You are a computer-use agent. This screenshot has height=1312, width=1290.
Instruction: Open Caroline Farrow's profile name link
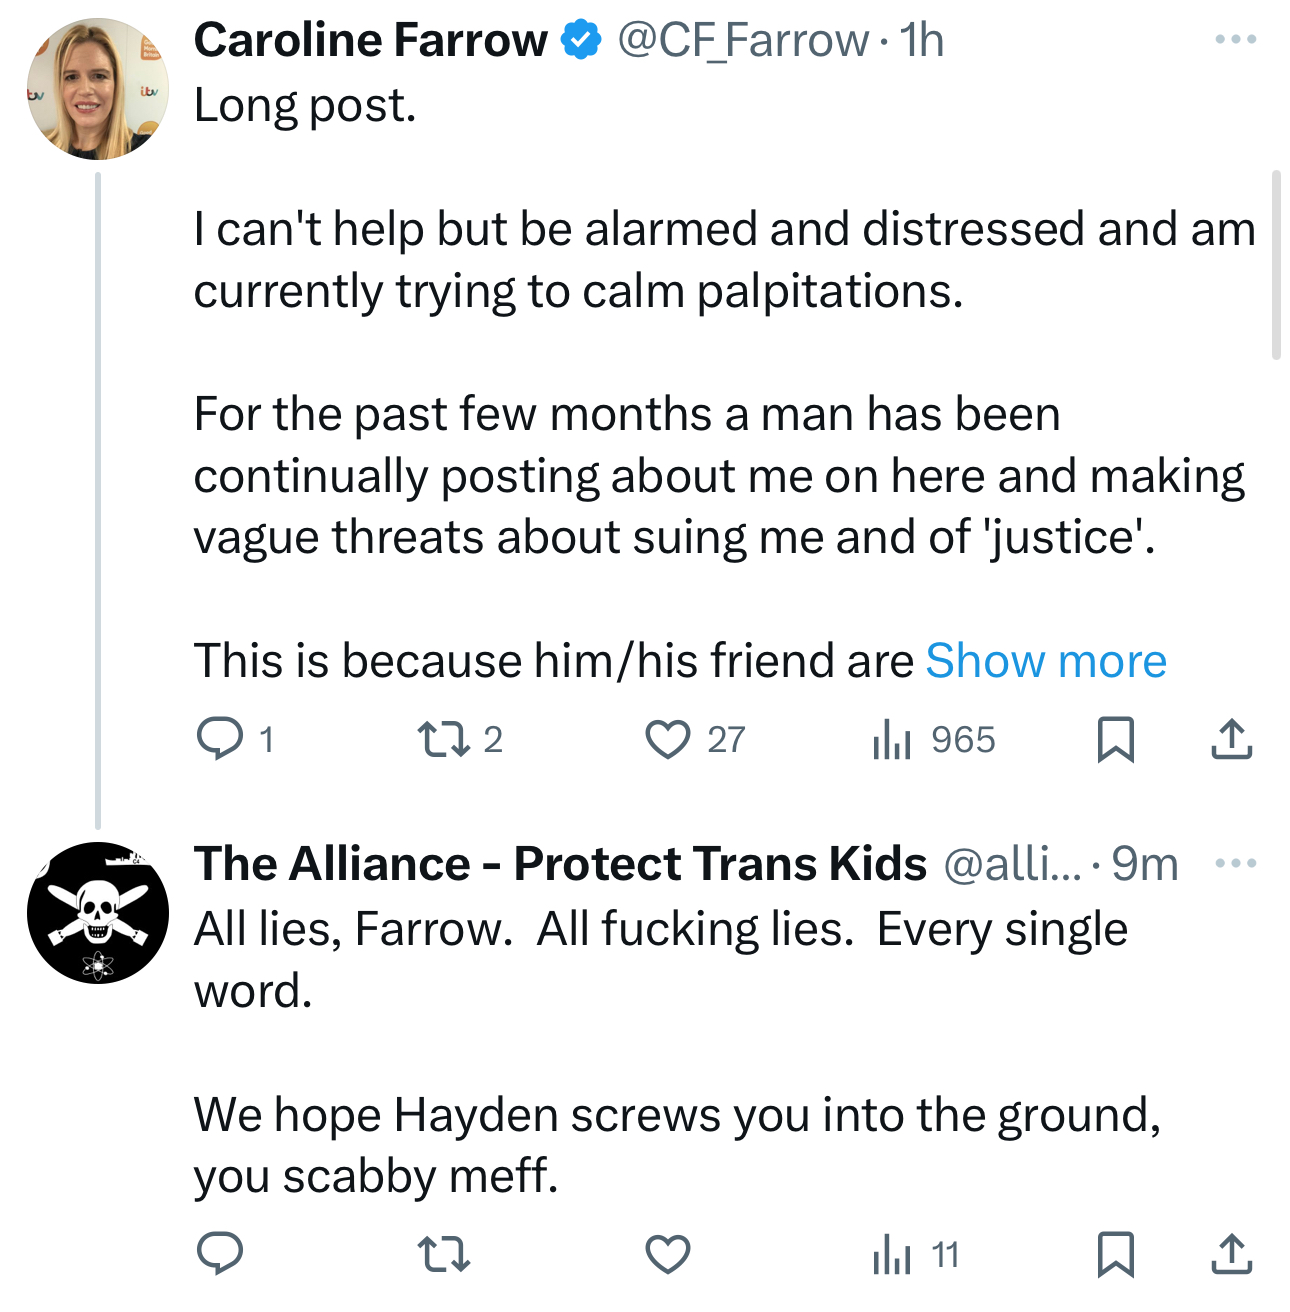(370, 41)
